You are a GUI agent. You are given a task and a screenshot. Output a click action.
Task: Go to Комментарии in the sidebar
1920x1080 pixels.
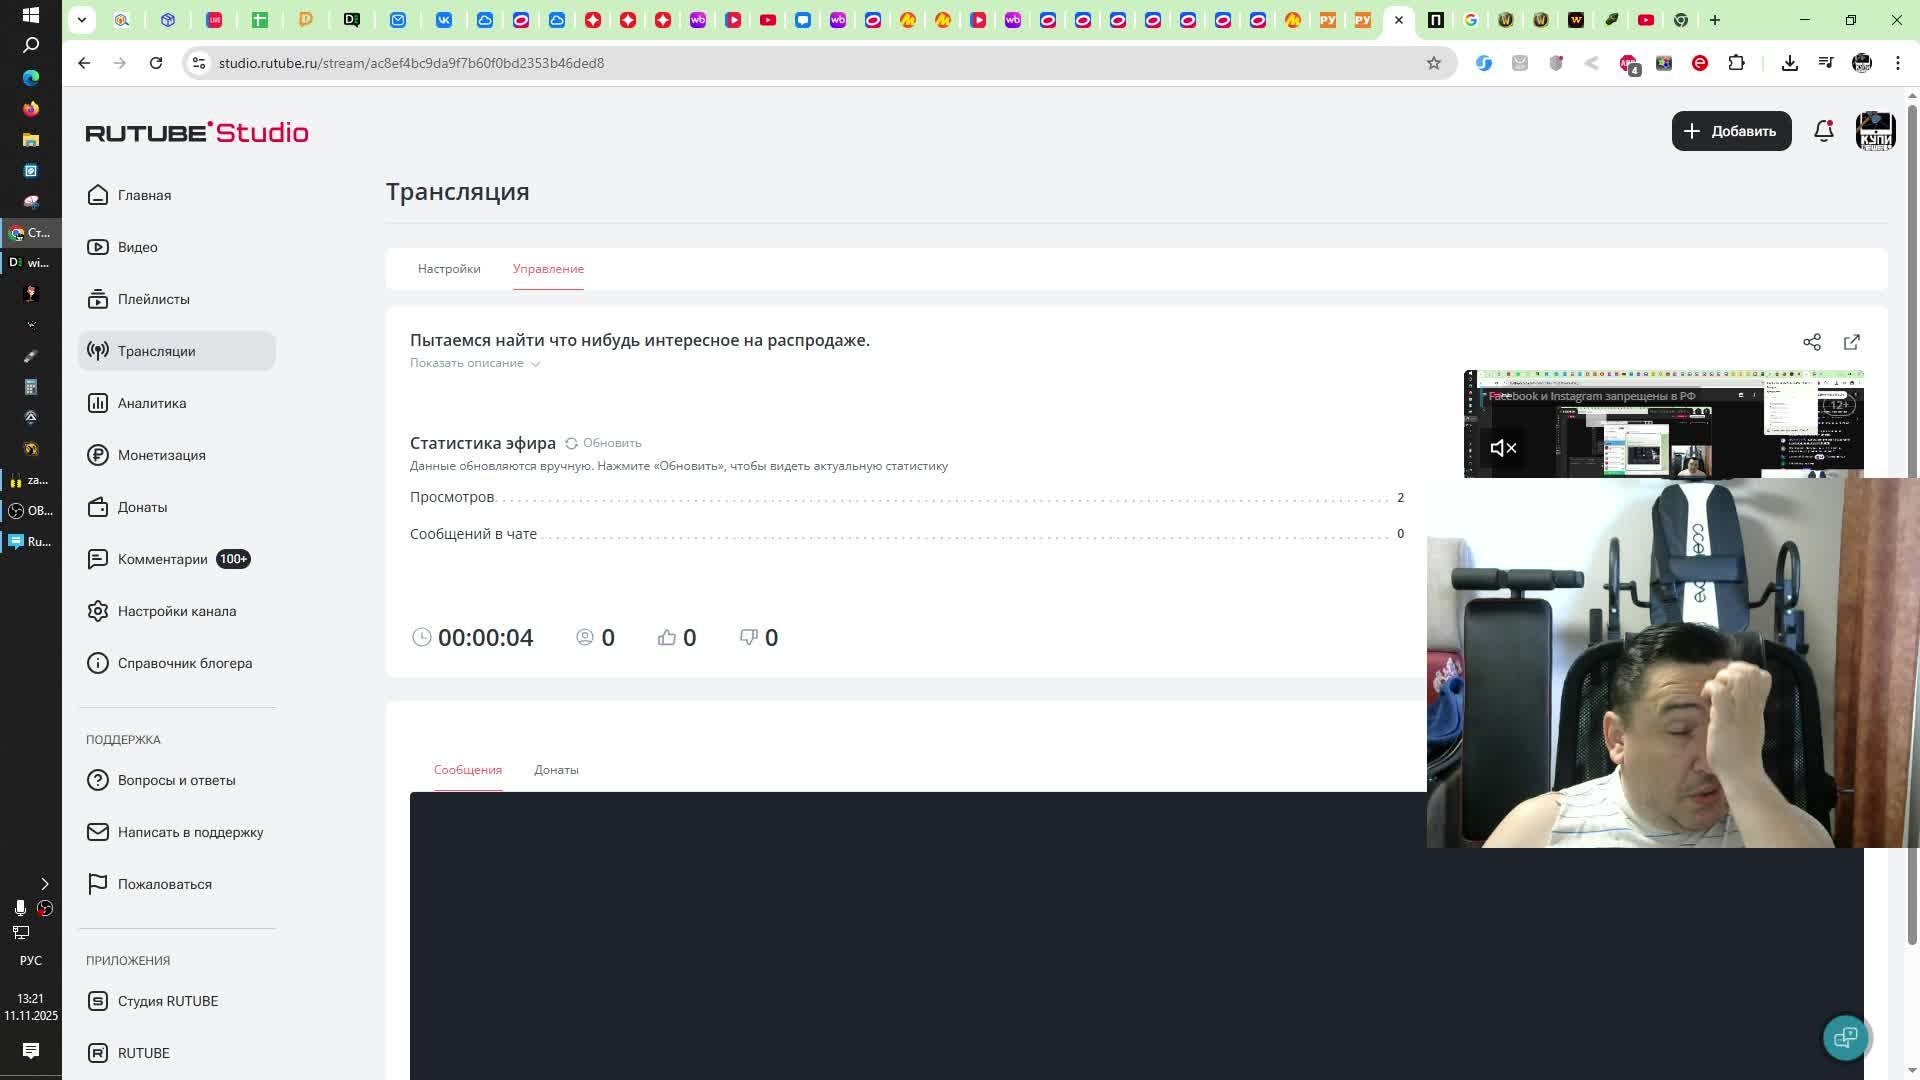tap(162, 559)
